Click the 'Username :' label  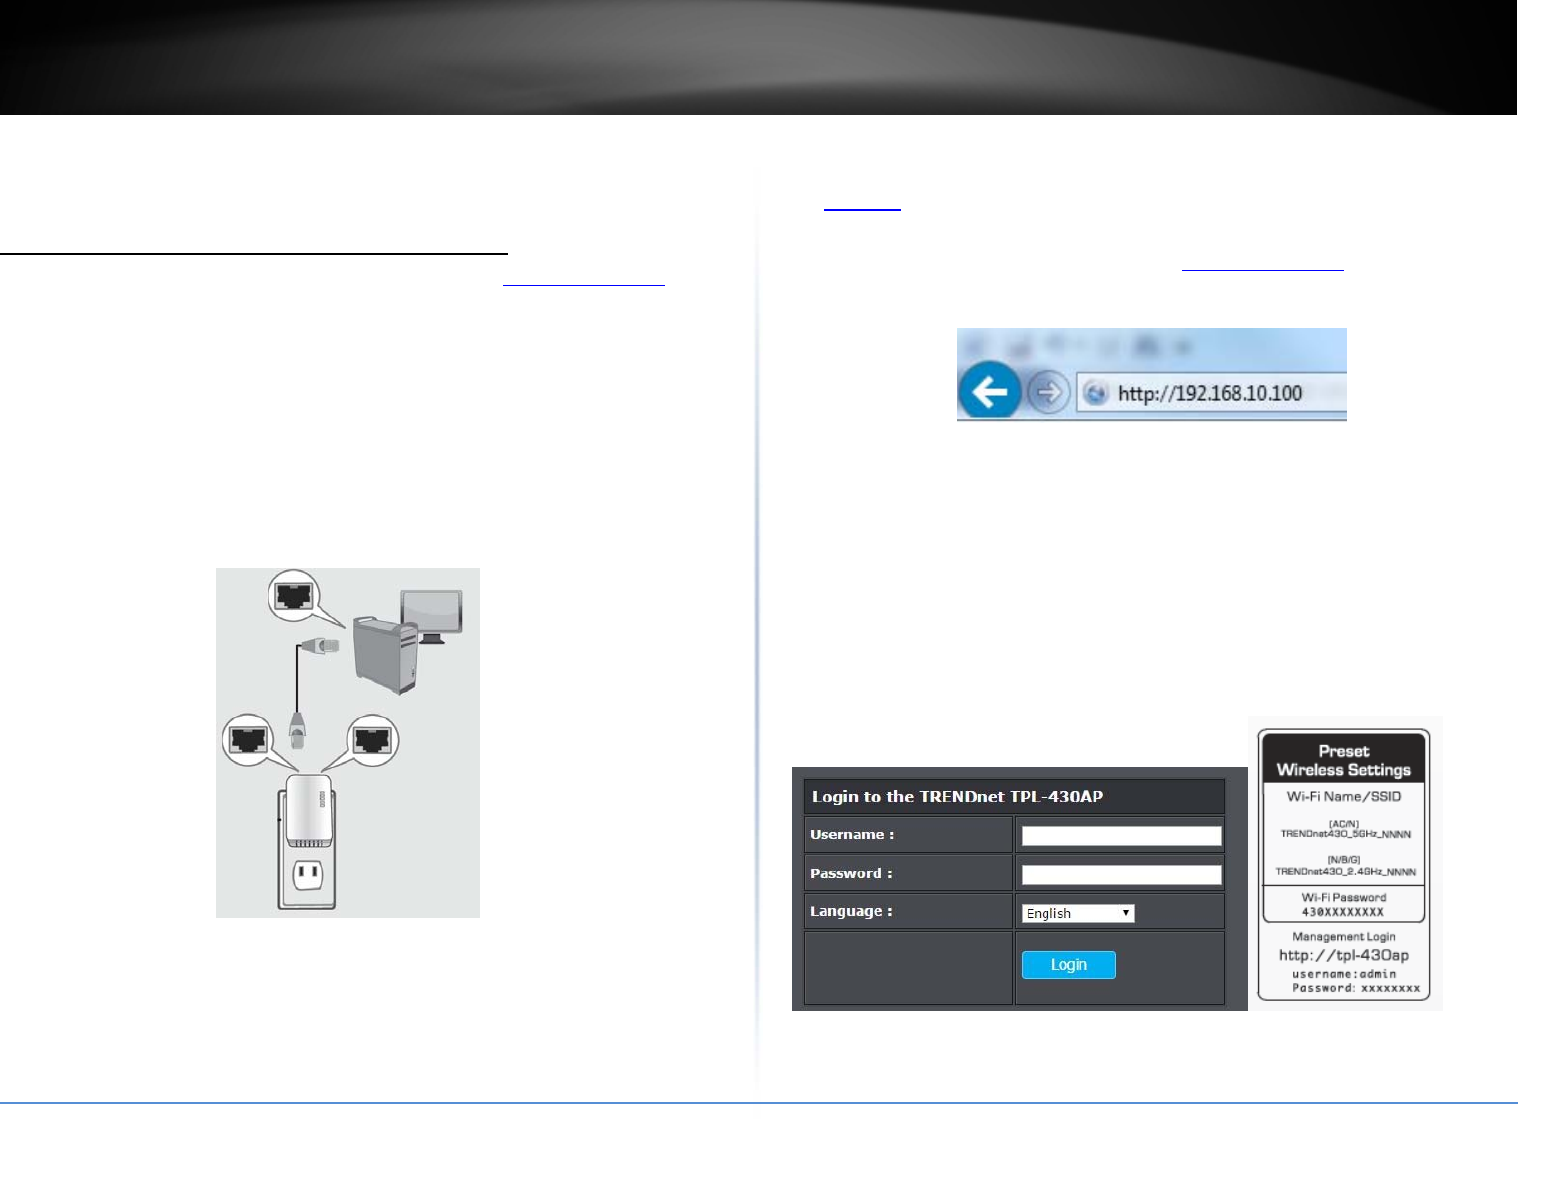coord(852,835)
